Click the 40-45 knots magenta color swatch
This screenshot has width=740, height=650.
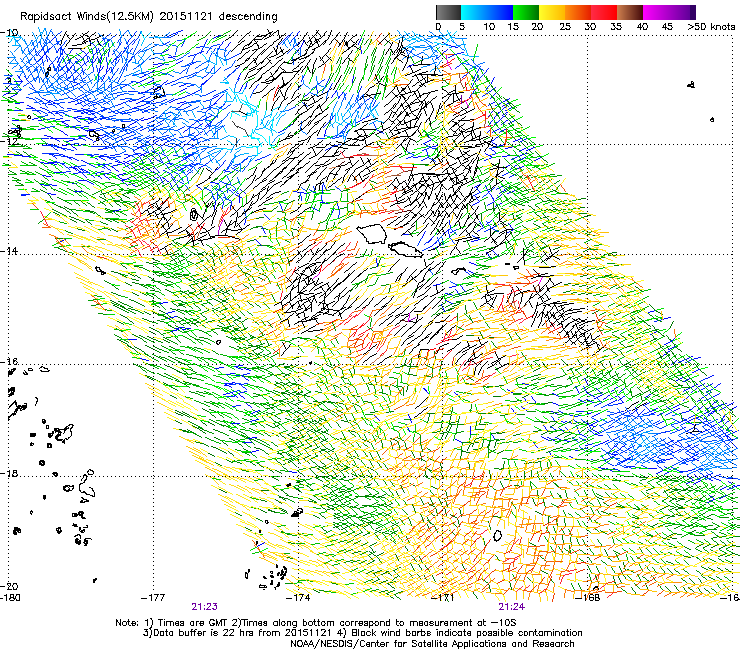656,12
